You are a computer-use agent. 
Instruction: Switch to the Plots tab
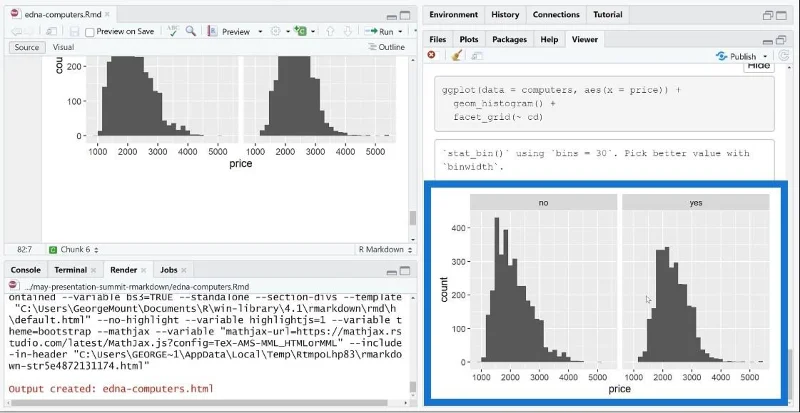(469, 39)
